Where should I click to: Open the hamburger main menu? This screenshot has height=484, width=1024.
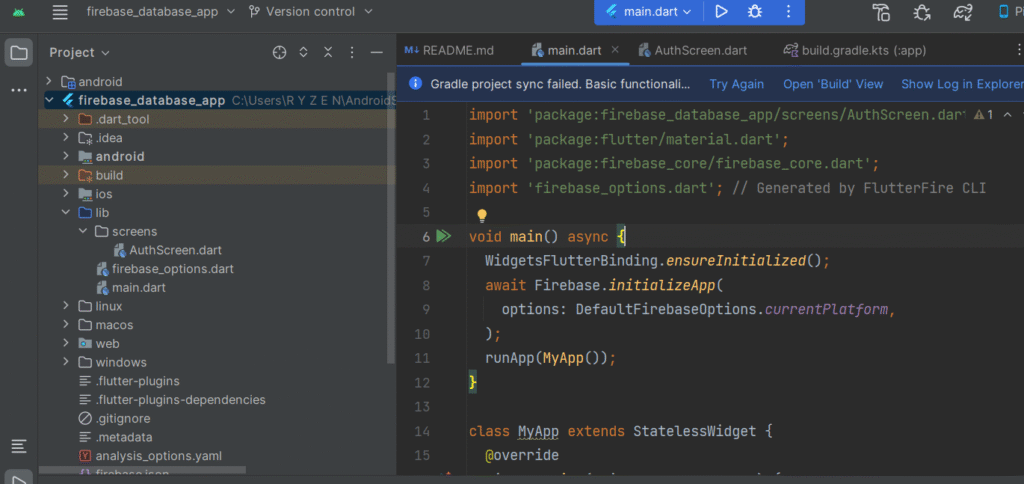coord(60,12)
